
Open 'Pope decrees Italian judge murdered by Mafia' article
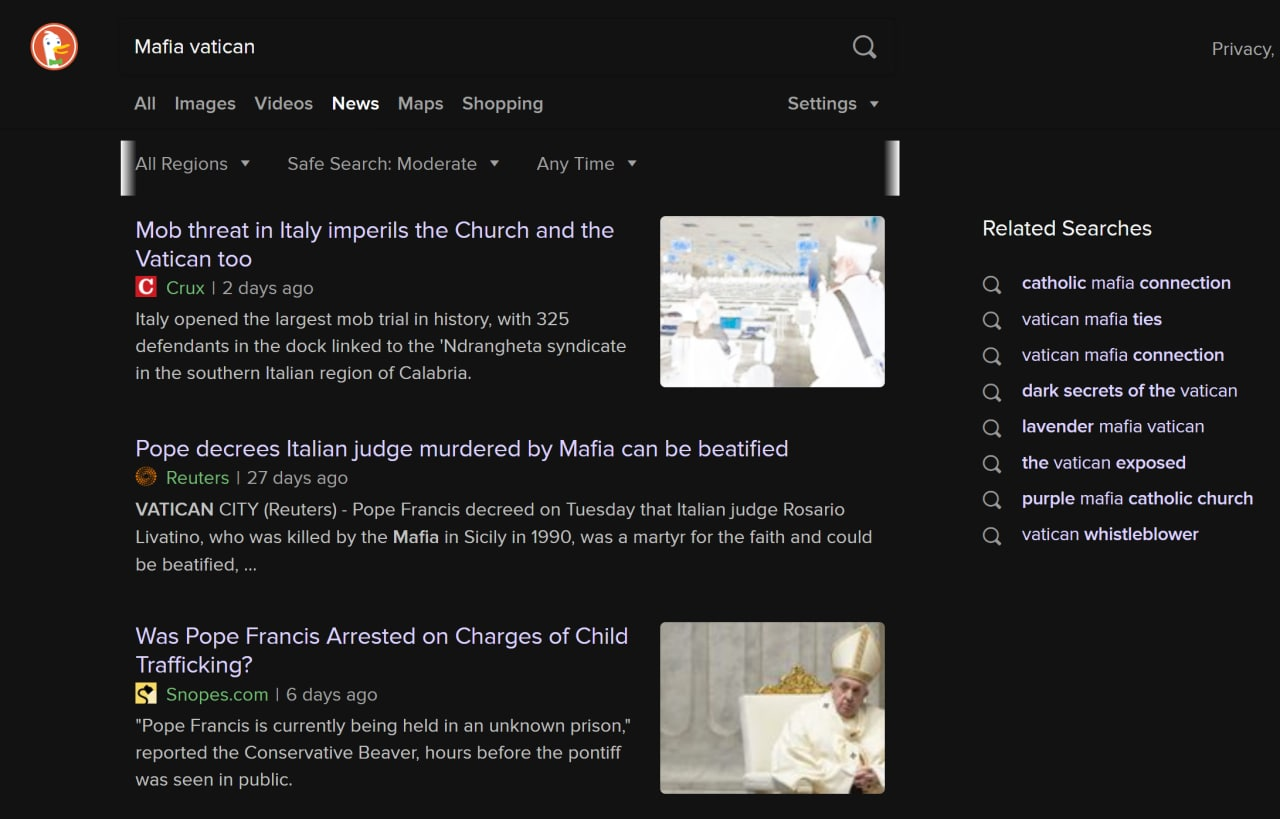pyautogui.click(x=462, y=449)
